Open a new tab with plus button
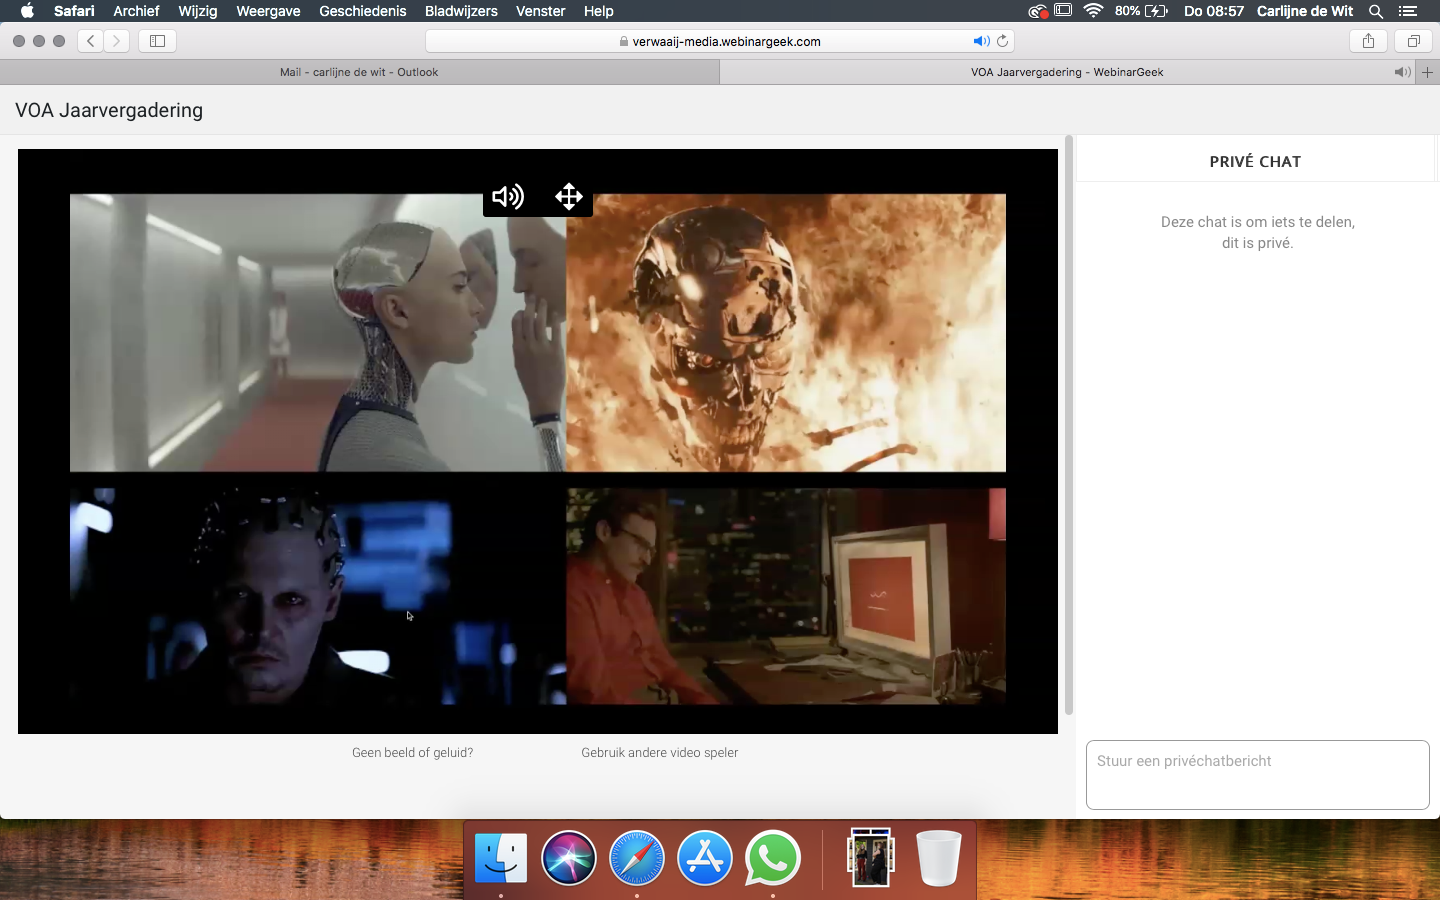The width and height of the screenshot is (1440, 900). click(1427, 72)
